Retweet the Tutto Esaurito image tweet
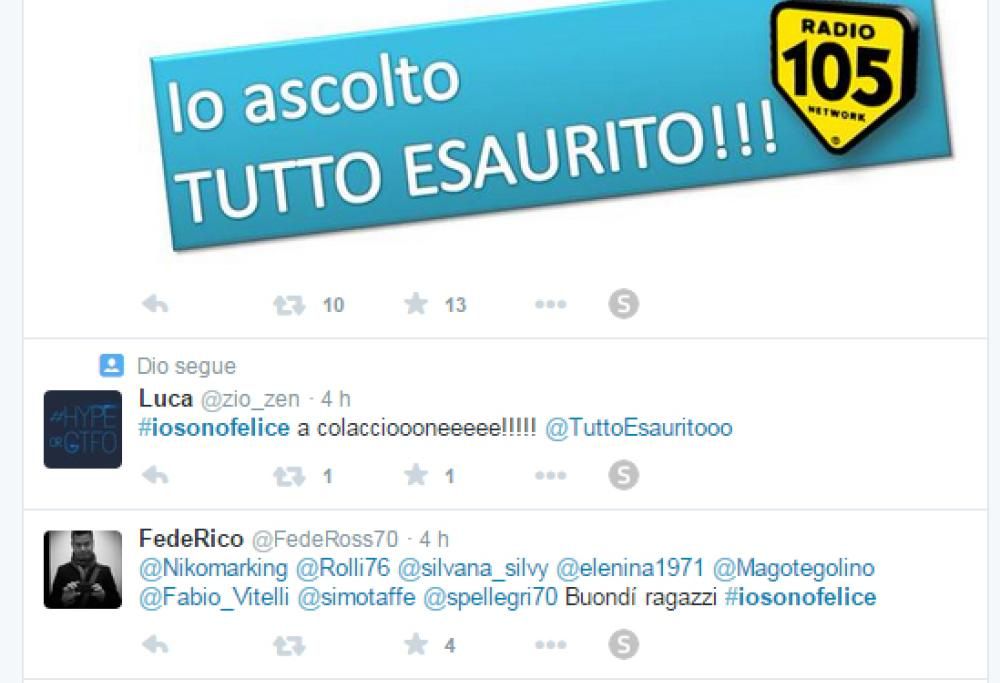Screen dimensions: 1000x683 coord(289,305)
